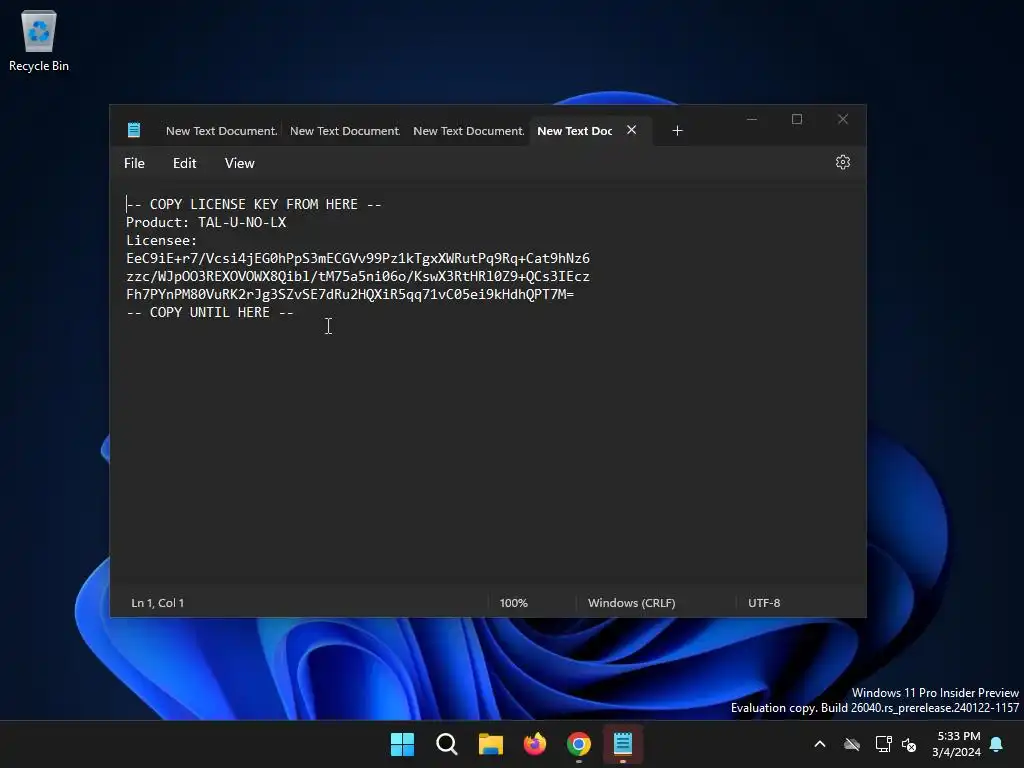This screenshot has width=1024, height=768.
Task: Open the network status tray icon
Action: [x=883, y=744]
